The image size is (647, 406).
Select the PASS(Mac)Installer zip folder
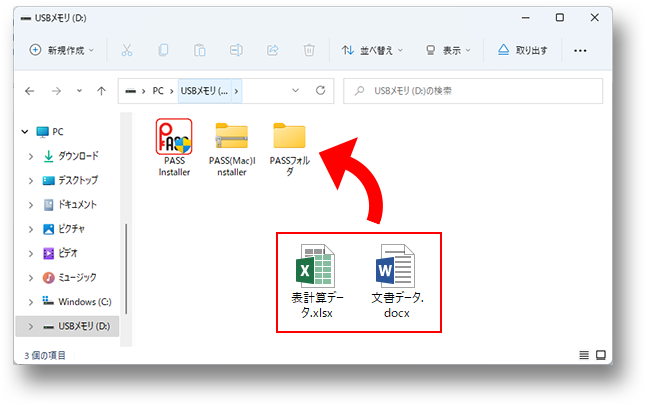tap(232, 149)
